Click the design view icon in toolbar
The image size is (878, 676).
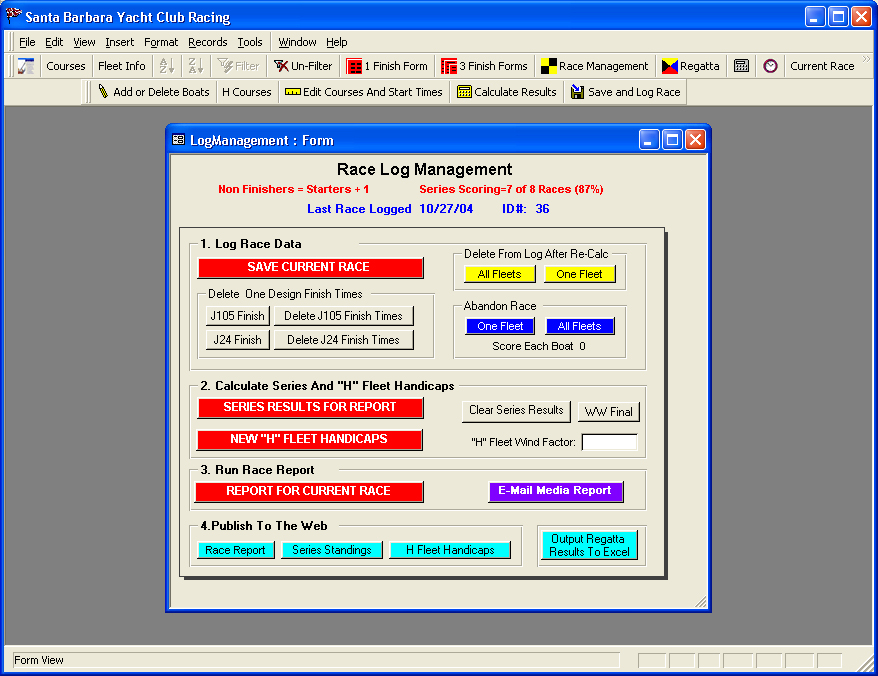coord(26,66)
